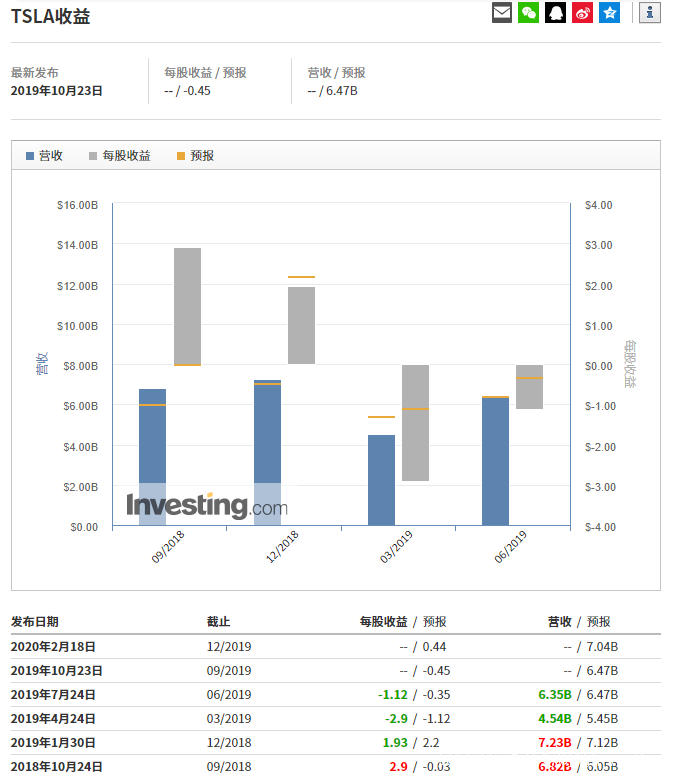
Task: Click the 截止 column header
Action: (218, 622)
